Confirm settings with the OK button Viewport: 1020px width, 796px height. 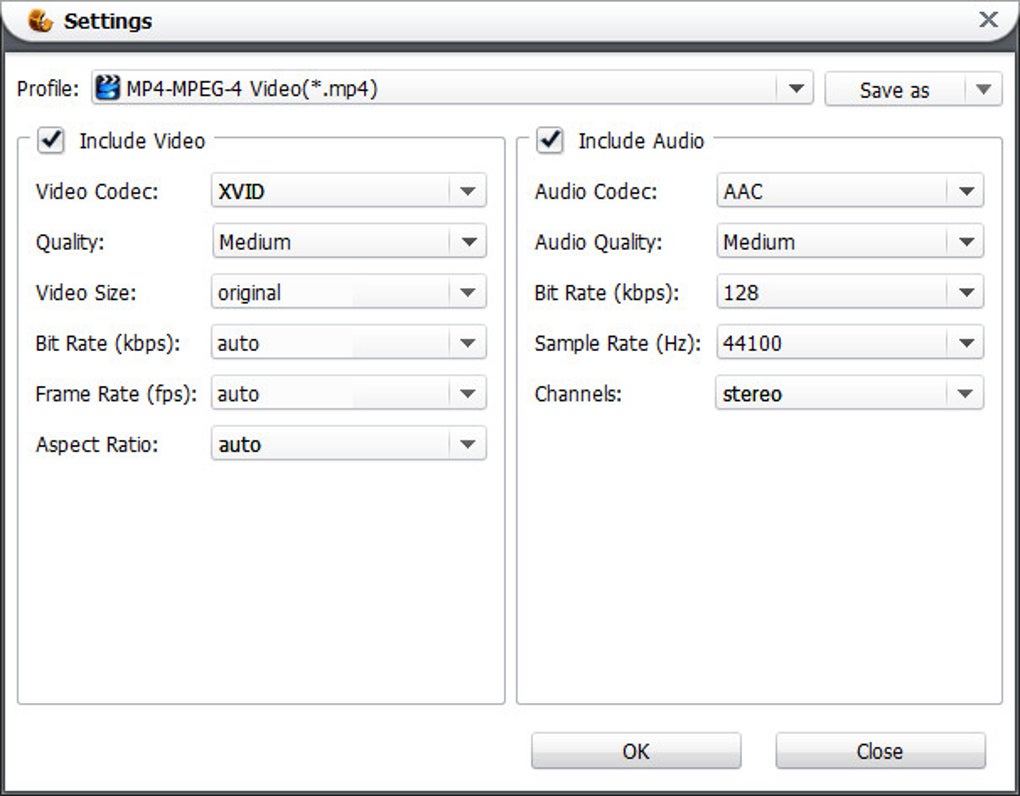click(636, 751)
